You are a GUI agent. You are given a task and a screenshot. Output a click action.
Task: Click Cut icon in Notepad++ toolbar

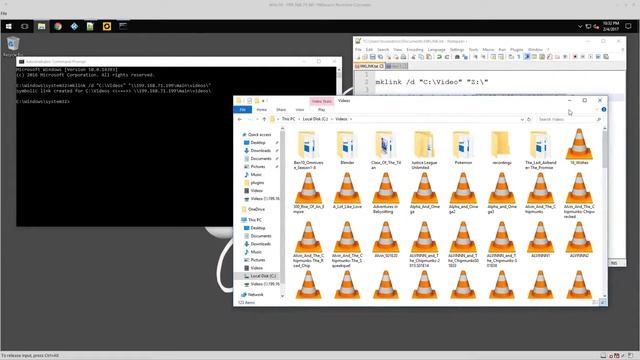[x=413, y=57]
